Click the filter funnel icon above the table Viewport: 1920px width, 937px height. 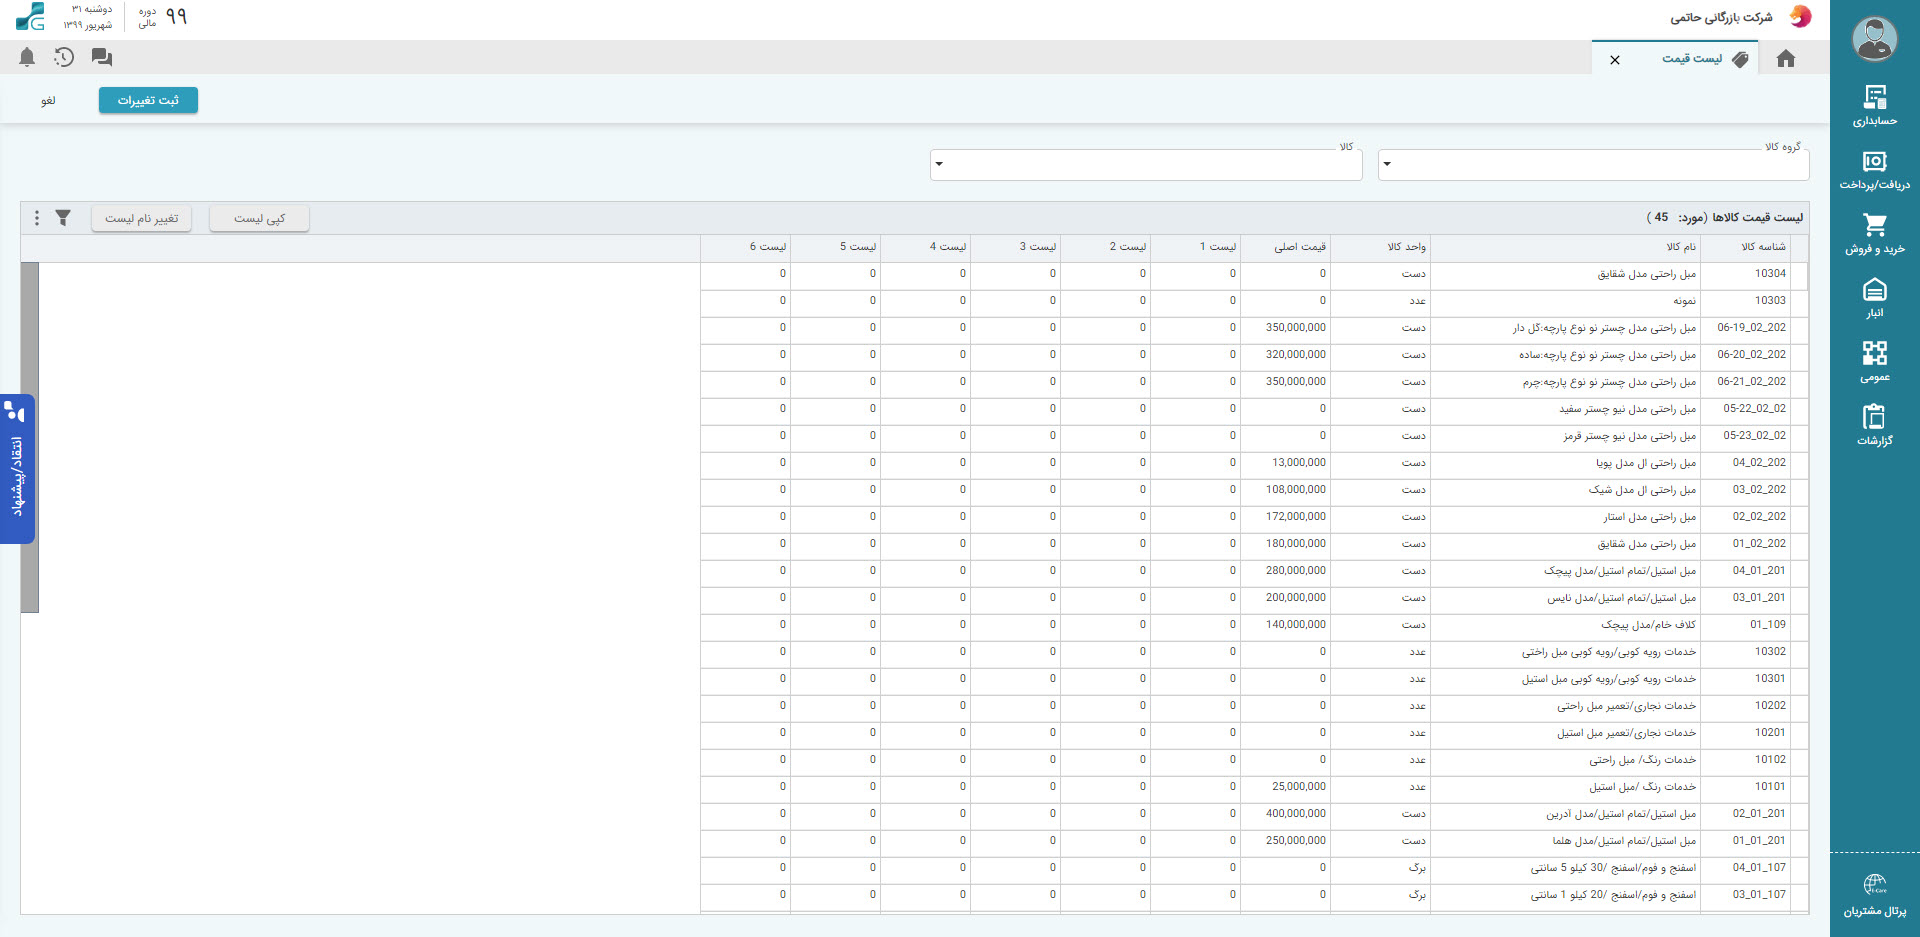pos(63,218)
